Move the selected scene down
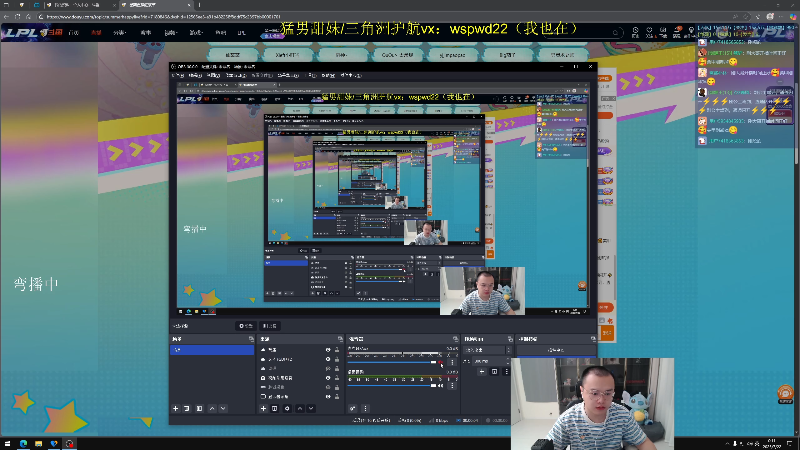This screenshot has width=800, height=450. click(223, 409)
